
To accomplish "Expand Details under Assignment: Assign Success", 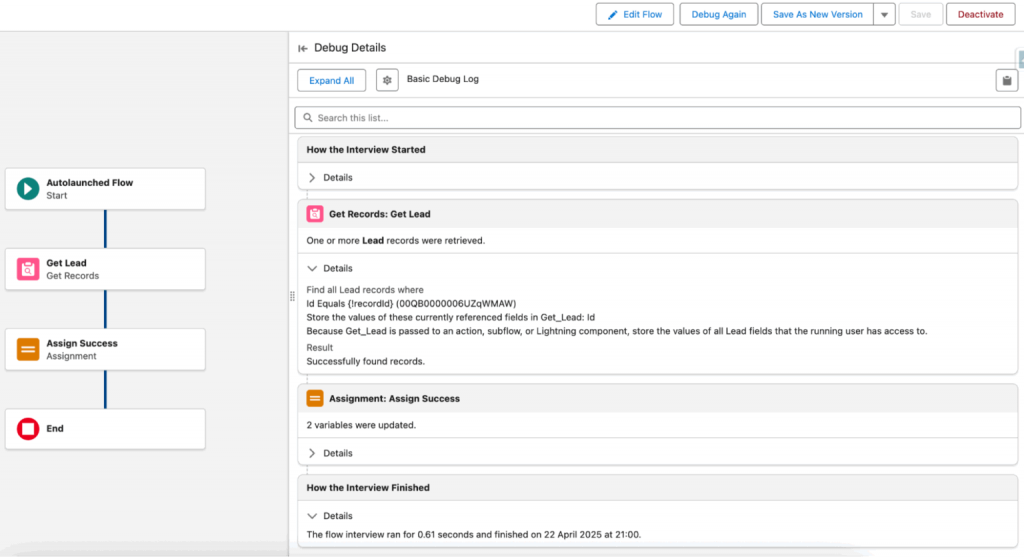I will tap(312, 453).
